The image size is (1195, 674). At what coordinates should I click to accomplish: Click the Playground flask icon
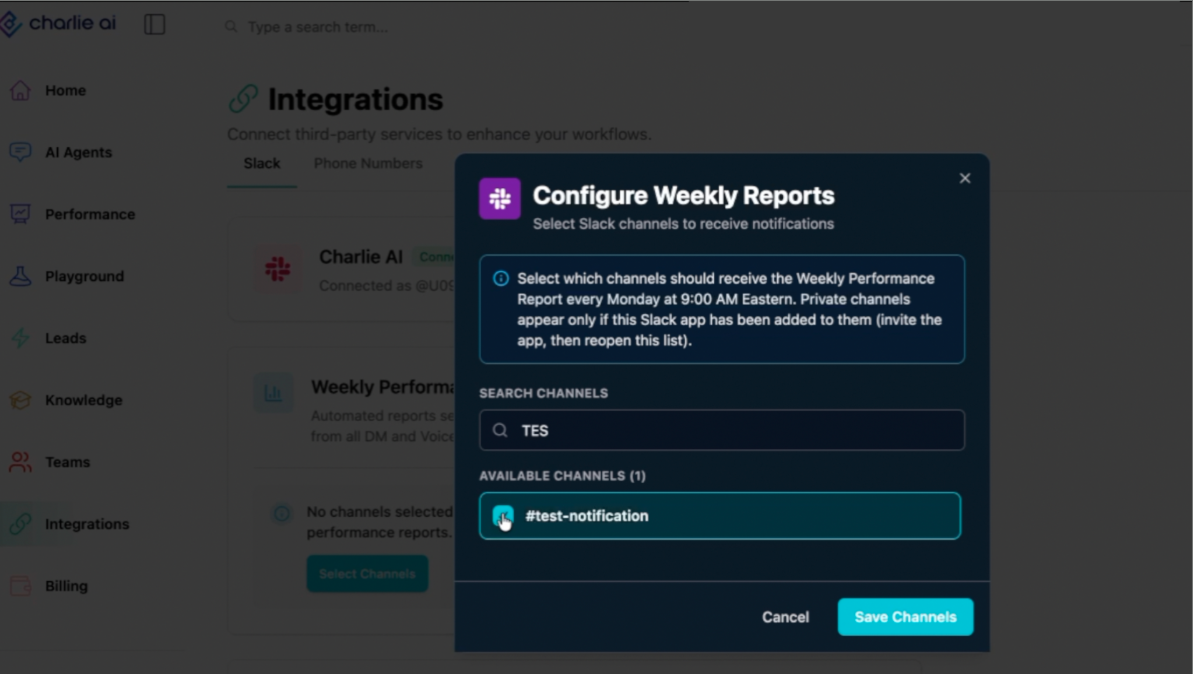point(21,276)
